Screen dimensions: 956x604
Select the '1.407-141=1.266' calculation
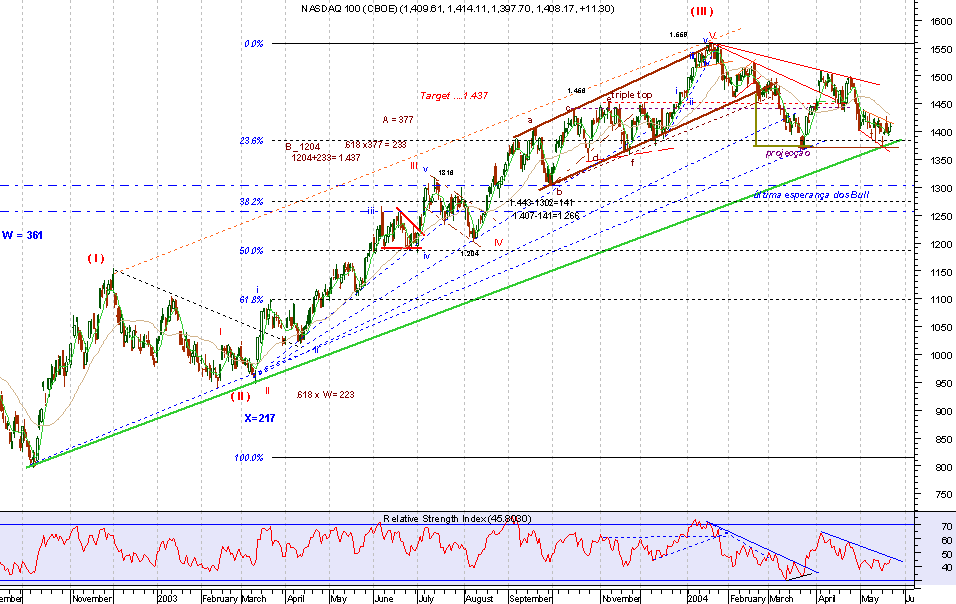(x=546, y=216)
